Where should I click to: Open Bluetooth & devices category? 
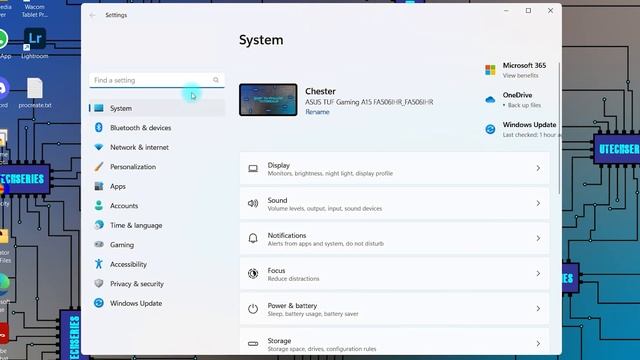coord(157,128)
